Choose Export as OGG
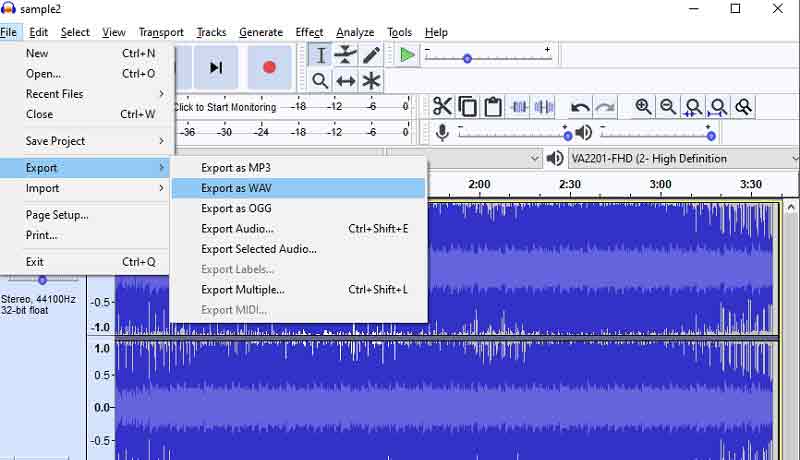 pyautogui.click(x=298, y=209)
